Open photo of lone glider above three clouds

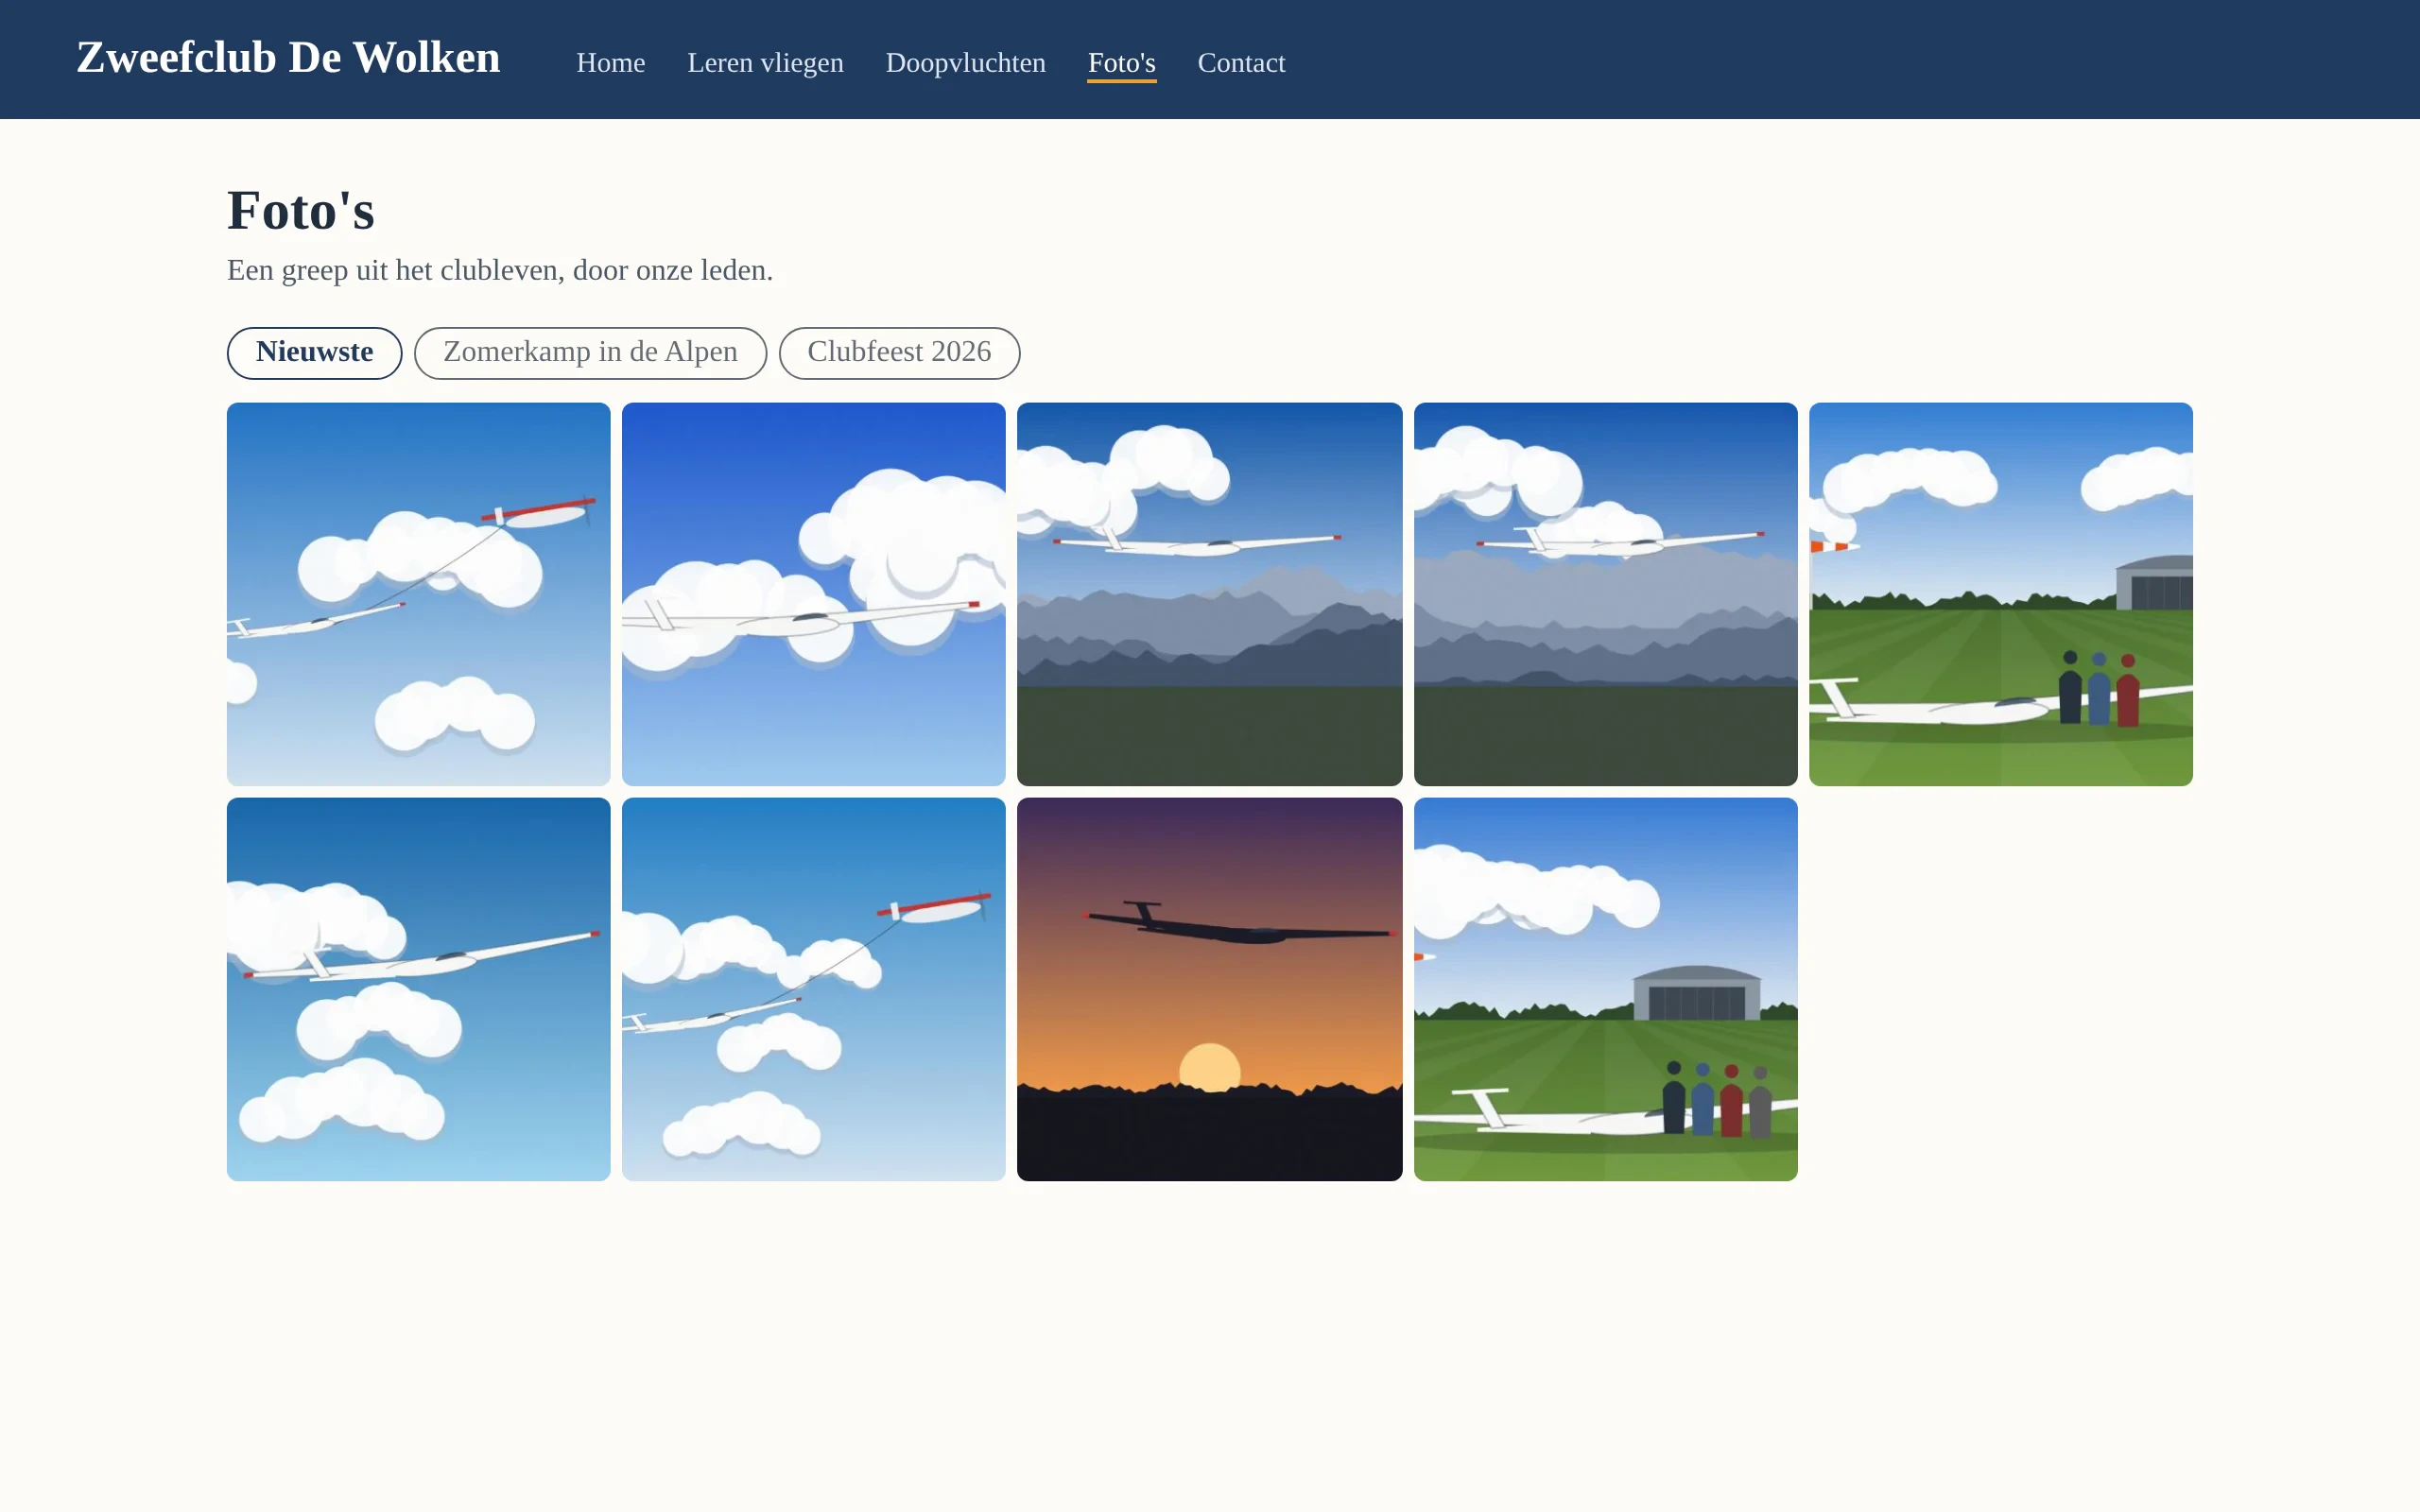click(x=418, y=989)
